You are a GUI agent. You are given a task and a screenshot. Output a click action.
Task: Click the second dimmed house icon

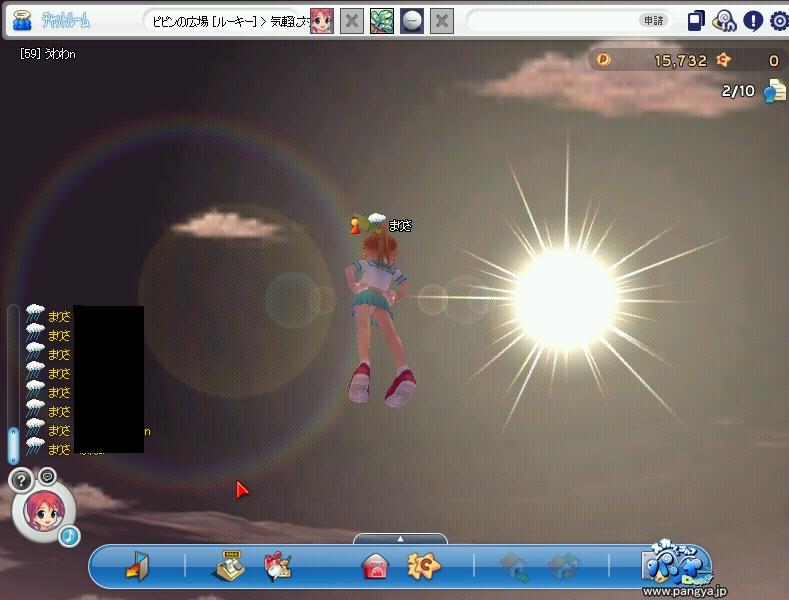[563, 567]
